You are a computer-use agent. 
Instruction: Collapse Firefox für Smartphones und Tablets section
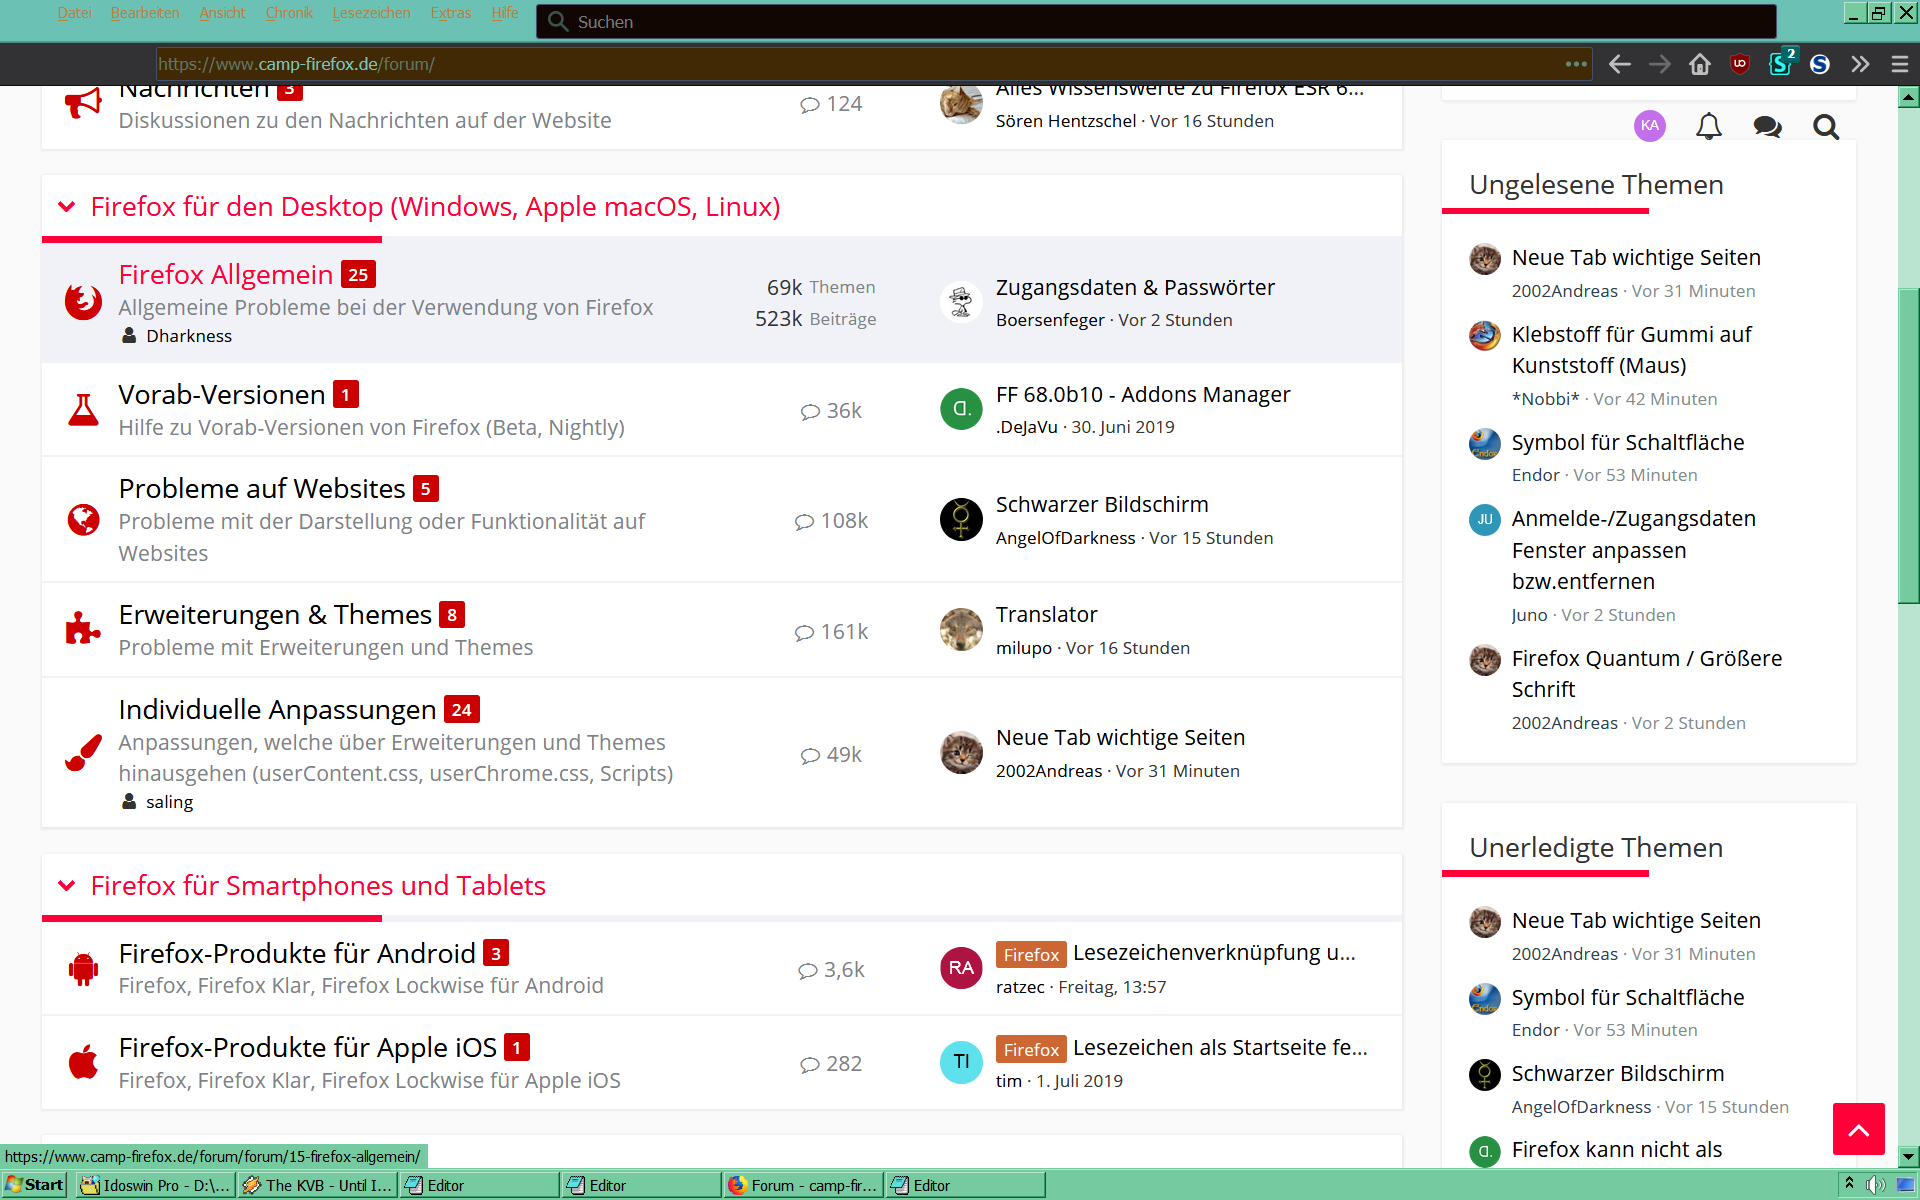click(67, 886)
